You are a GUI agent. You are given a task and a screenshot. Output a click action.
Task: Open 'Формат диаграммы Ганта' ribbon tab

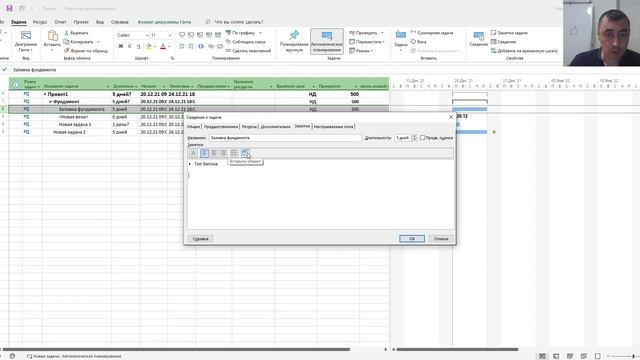(x=164, y=22)
